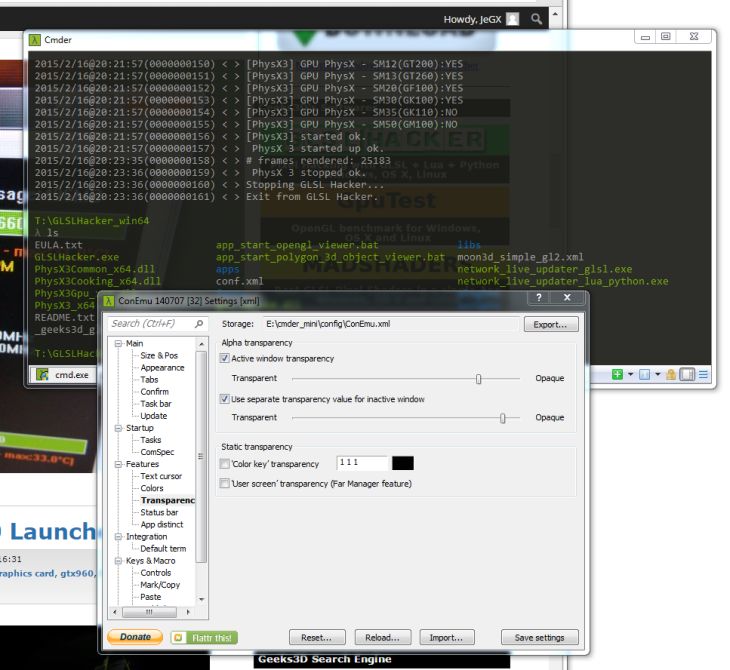Click the browser search magnifier beside Howdy, JeGX

coord(536,19)
